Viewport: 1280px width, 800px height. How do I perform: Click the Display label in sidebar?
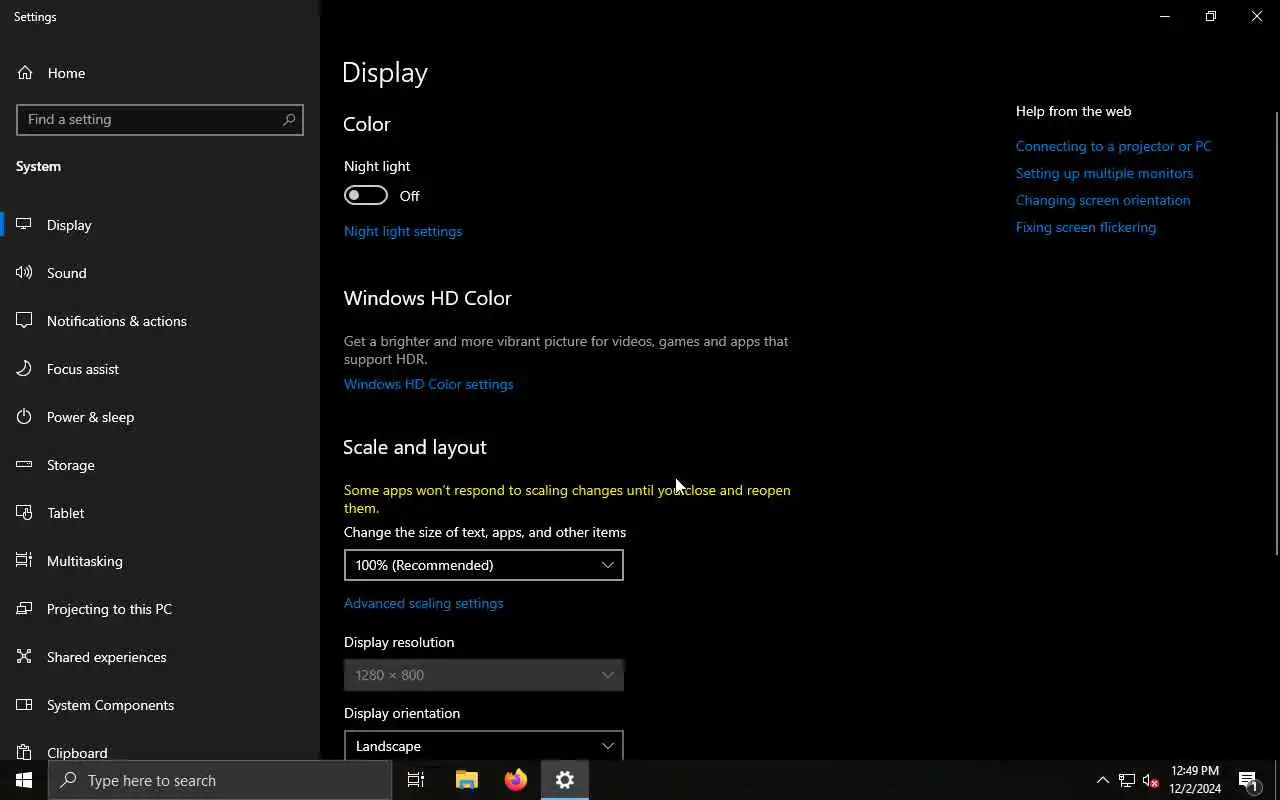pyautogui.click(x=69, y=225)
